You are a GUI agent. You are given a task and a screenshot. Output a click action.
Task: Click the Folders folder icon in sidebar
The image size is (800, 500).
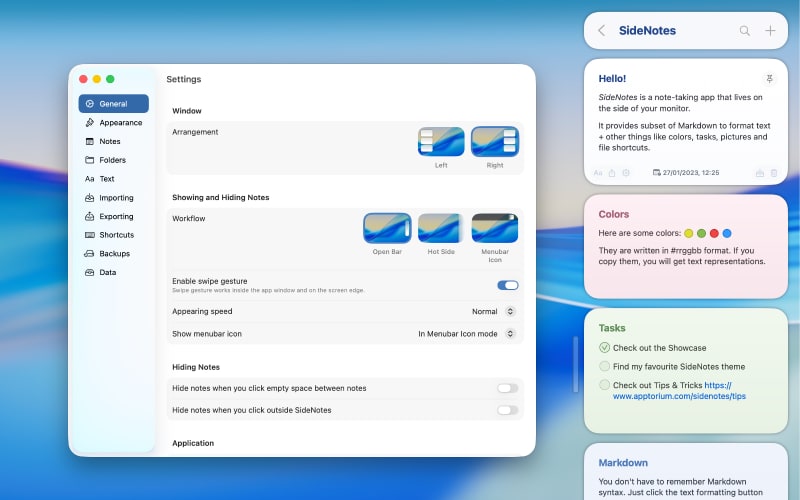point(89,160)
